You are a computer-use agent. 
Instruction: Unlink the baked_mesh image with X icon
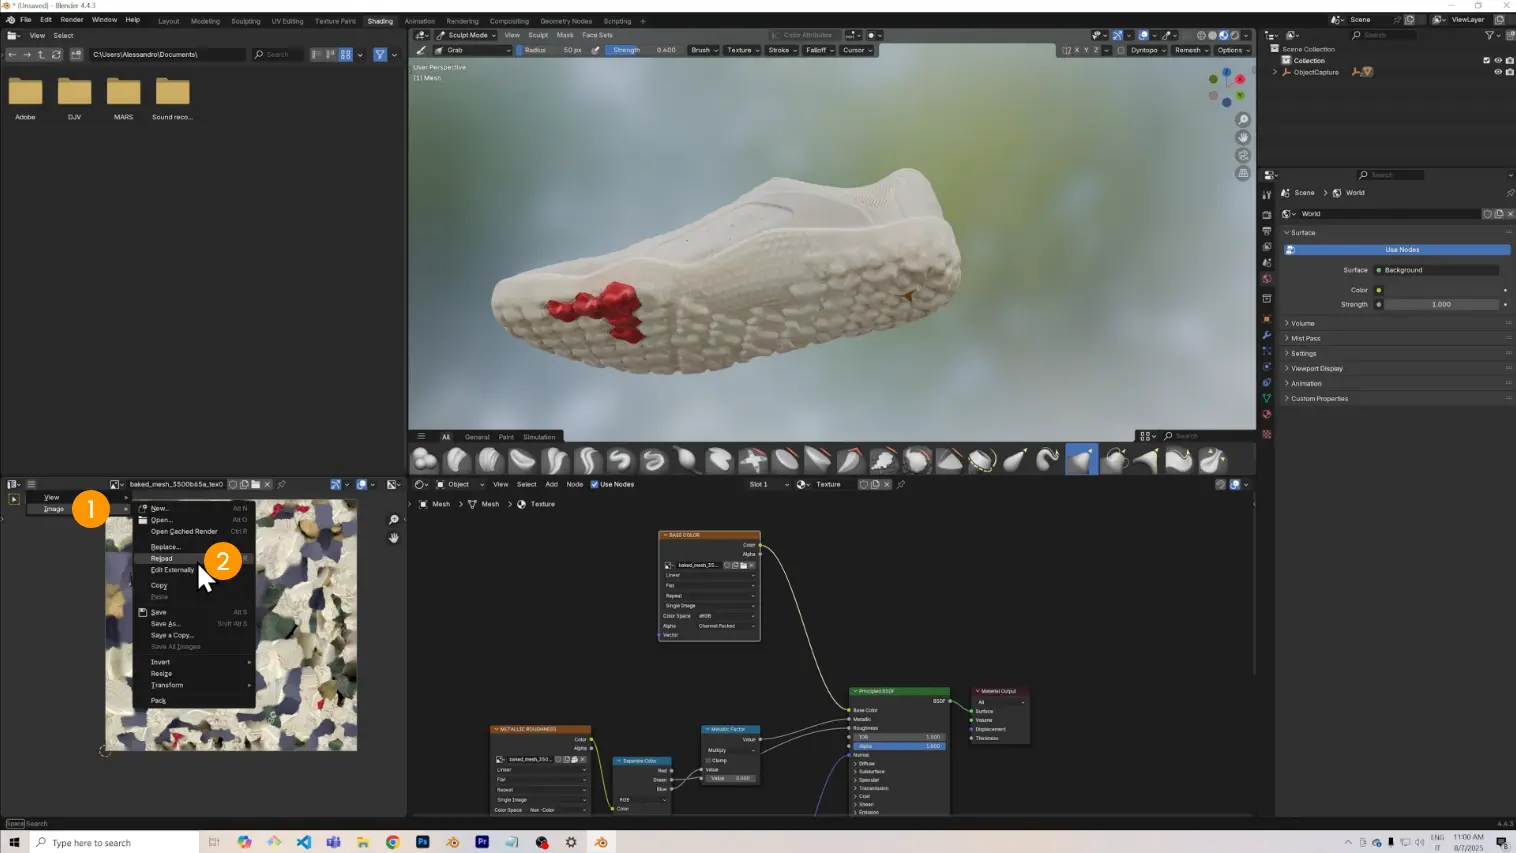pyautogui.click(x=267, y=484)
